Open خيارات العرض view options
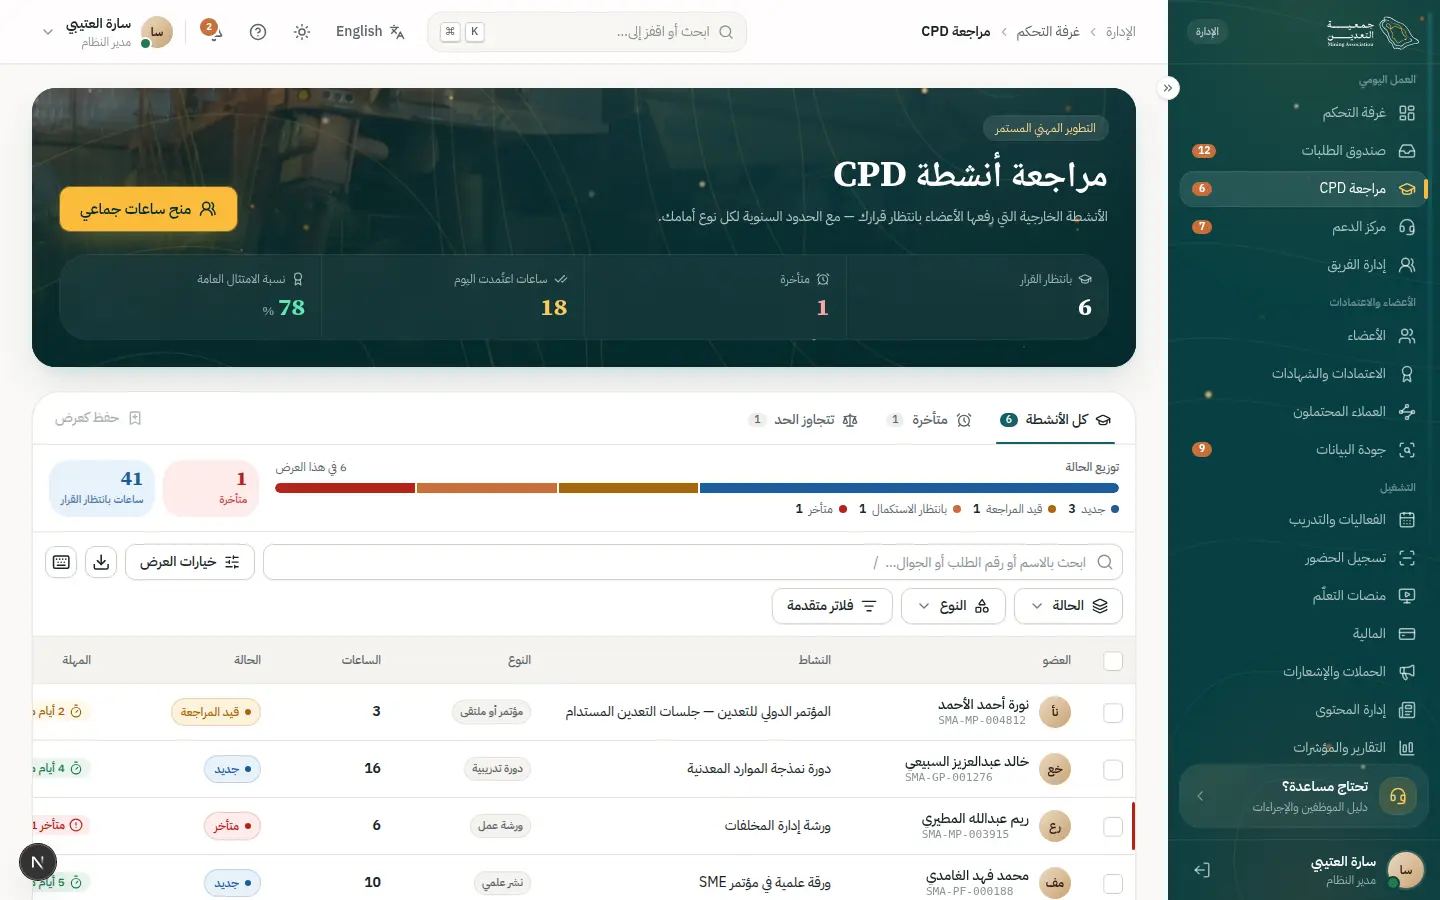 [190, 562]
